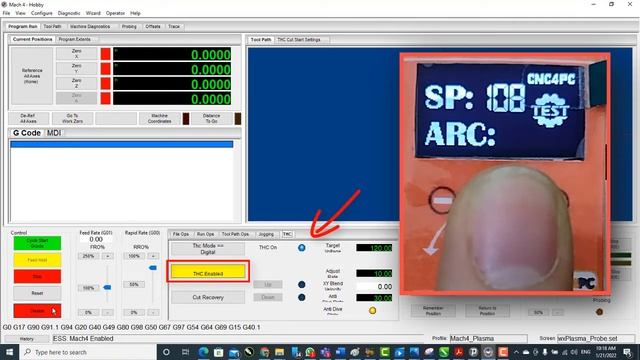The image size is (640, 360).
Task: Set feed rate override to 250%
Action: coord(89,256)
